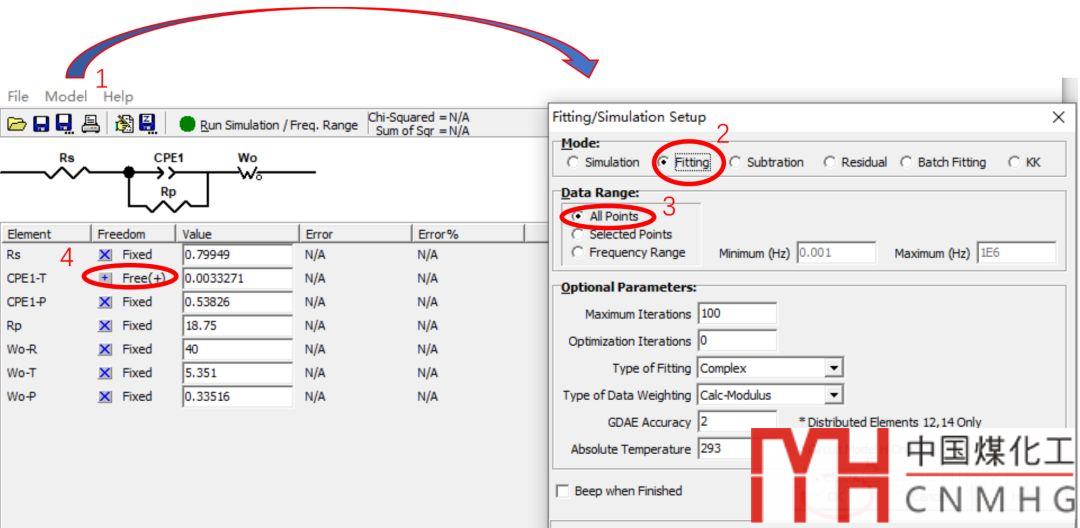
Task: Toggle Wo-P freedom Fixed icon
Action: 105,397
